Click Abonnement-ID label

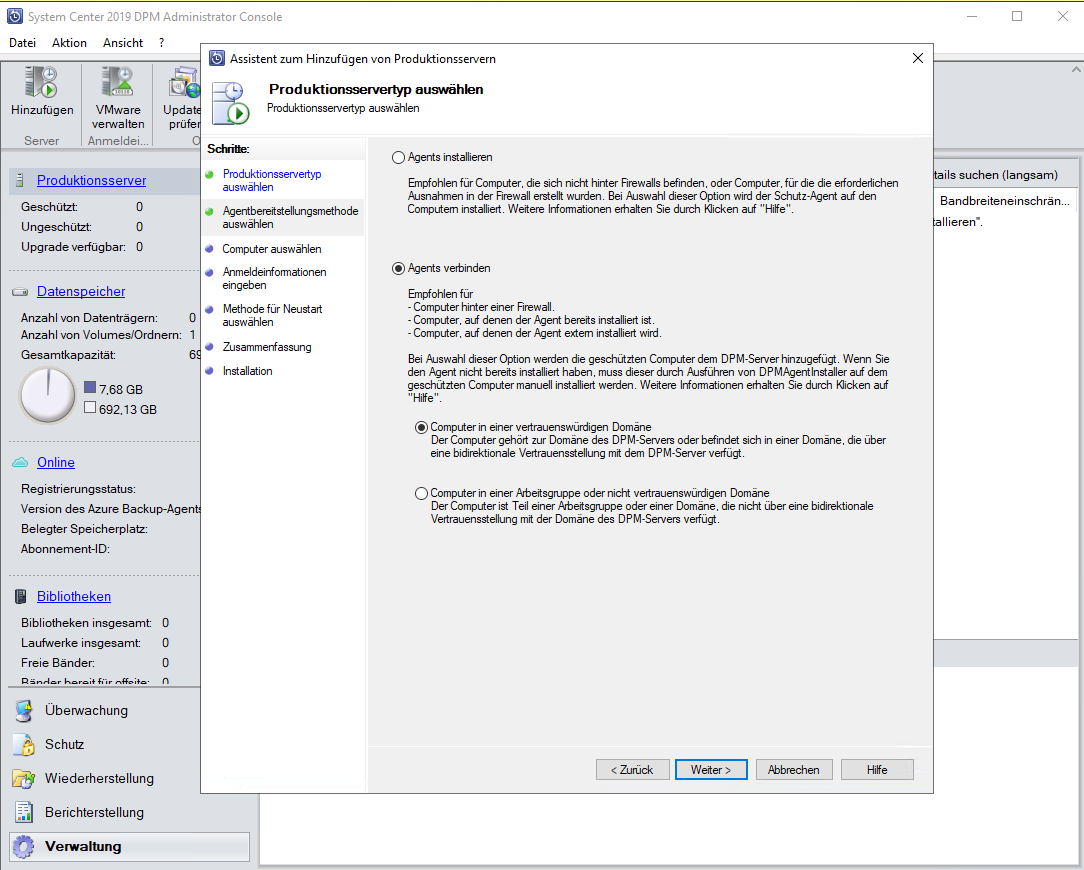click(65, 549)
